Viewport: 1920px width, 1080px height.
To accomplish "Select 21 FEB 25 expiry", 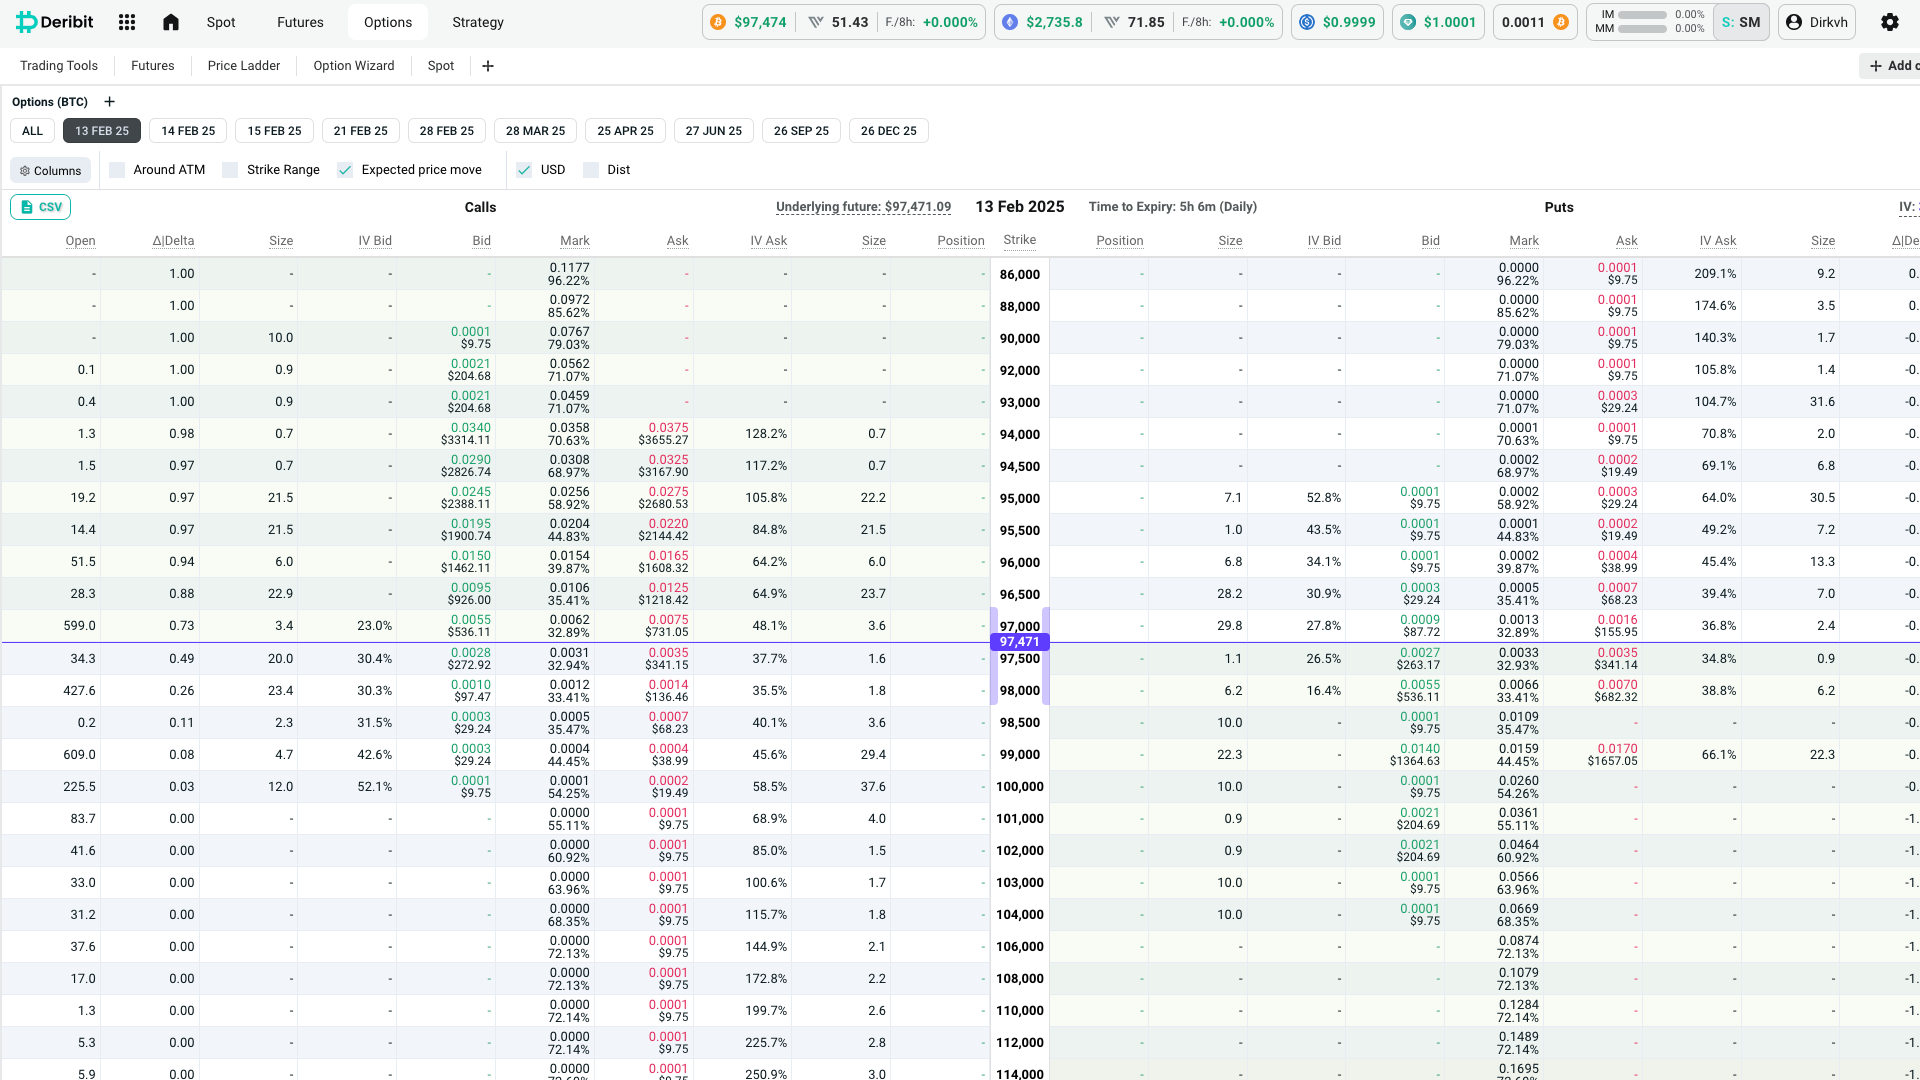I will pyautogui.click(x=361, y=131).
